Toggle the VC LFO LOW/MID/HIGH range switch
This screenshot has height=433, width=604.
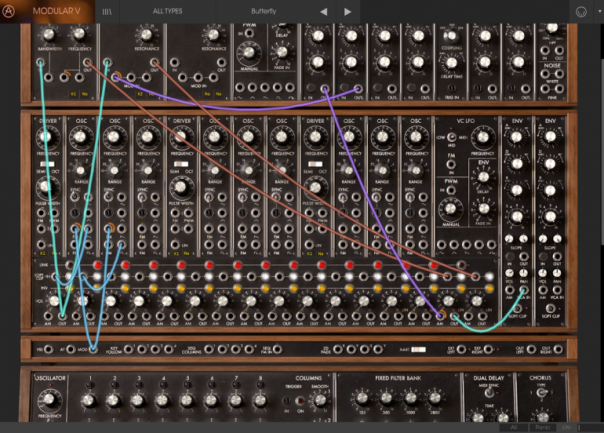coord(452,137)
